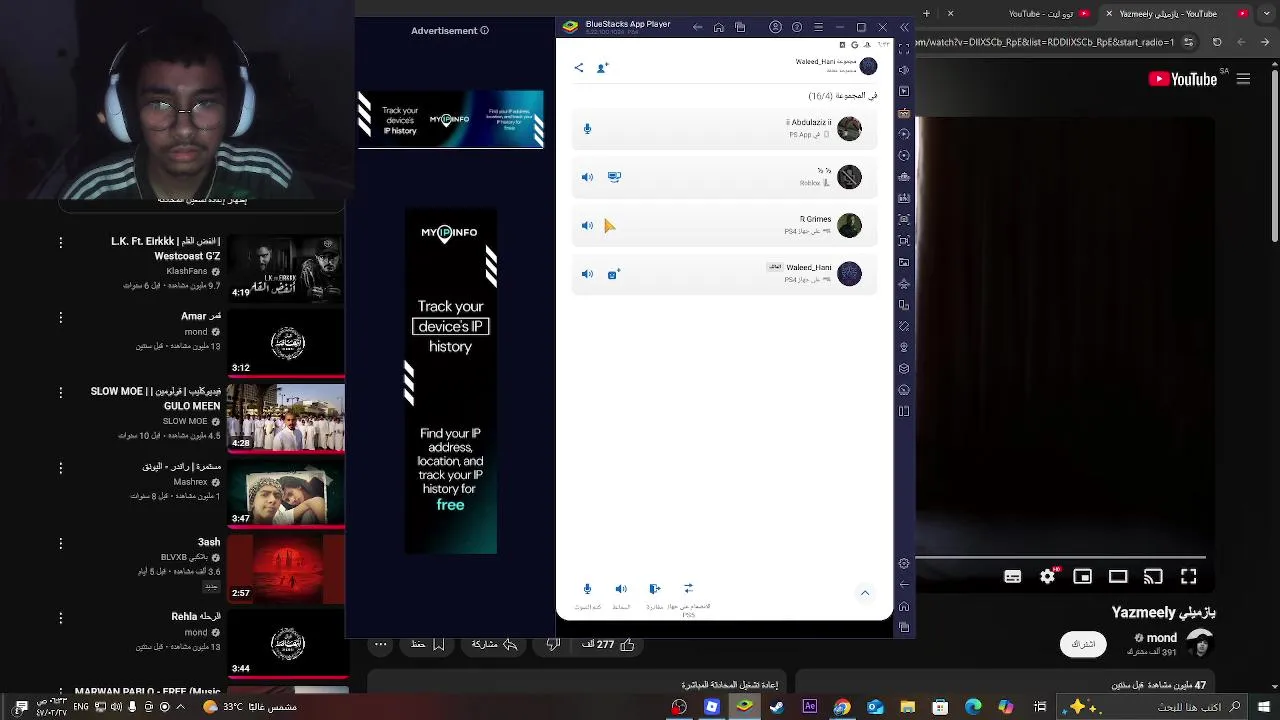
Task: Switch to the YouTube browser tab
Action: coord(1020,14)
